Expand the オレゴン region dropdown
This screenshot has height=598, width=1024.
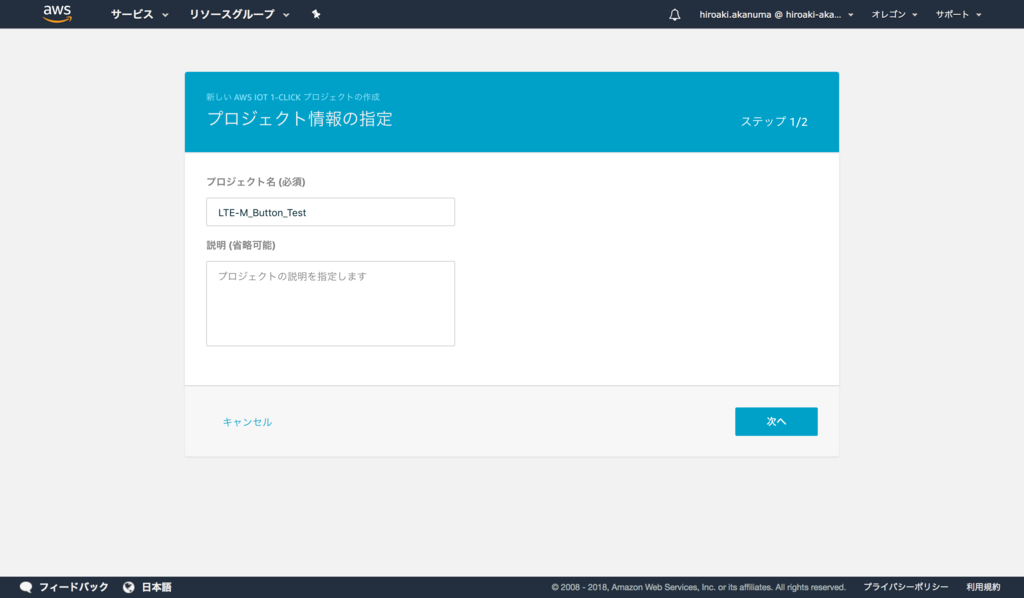pyautogui.click(x=893, y=14)
